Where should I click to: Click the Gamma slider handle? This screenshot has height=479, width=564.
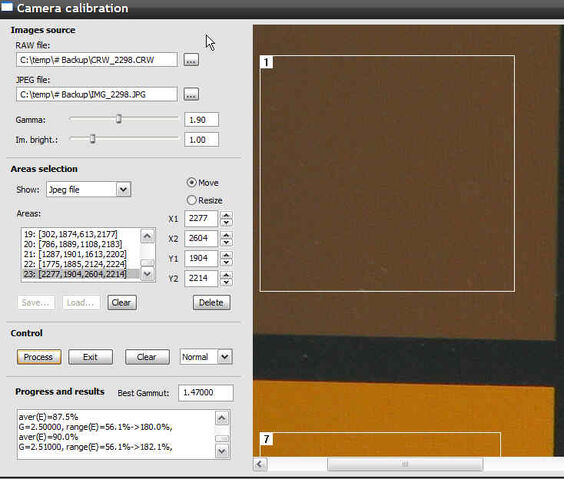pyautogui.click(x=119, y=119)
